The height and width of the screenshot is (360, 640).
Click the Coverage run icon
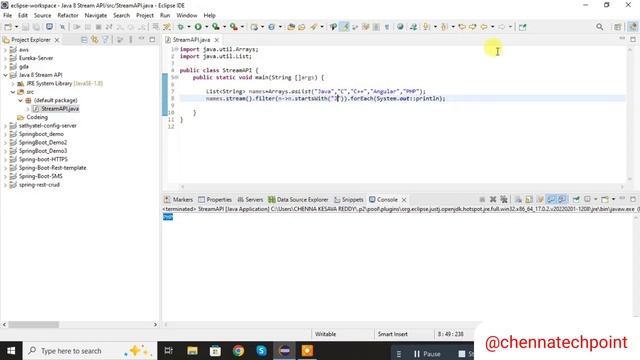(216, 27)
